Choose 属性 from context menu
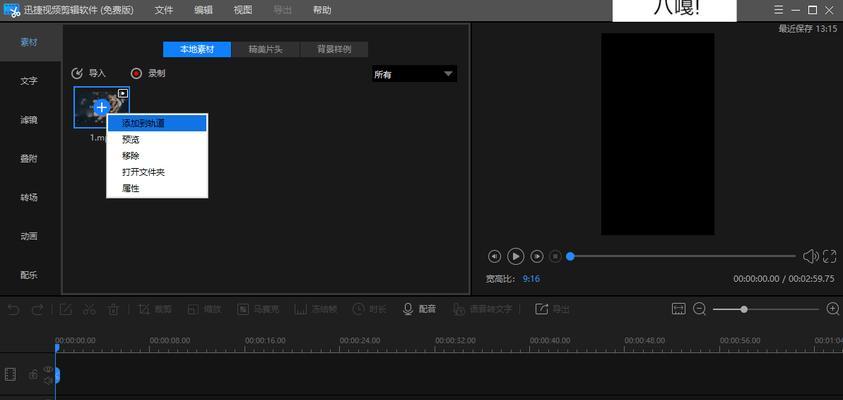 point(157,189)
